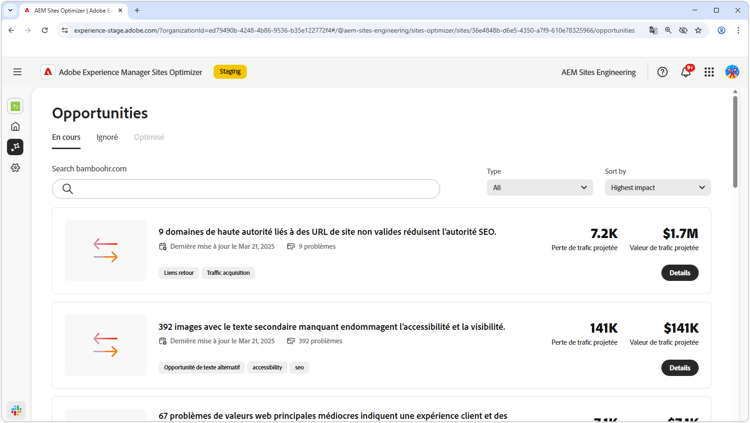The width and height of the screenshot is (750, 423).
Task: Open the 392 images avec le texte title
Action: click(x=331, y=327)
